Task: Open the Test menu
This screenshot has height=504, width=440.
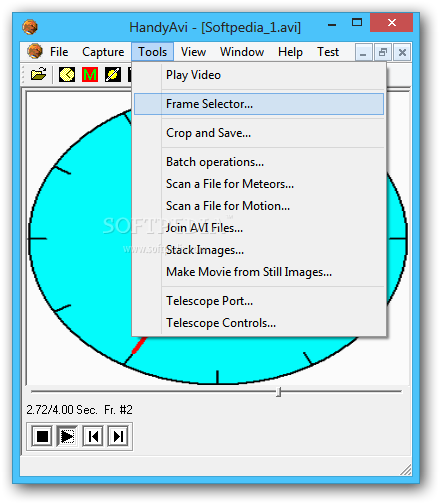Action: (328, 52)
